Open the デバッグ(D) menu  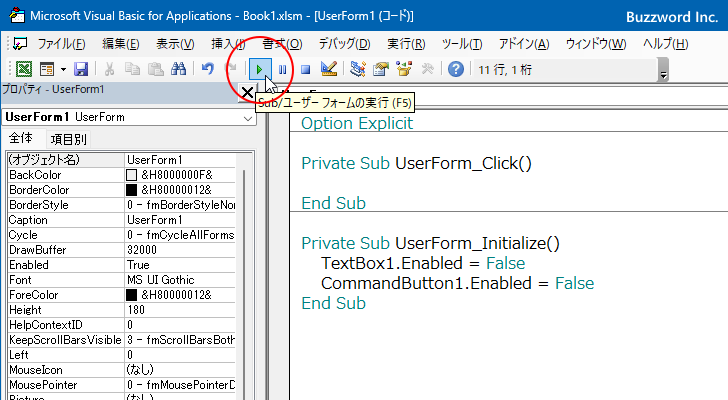(344, 44)
